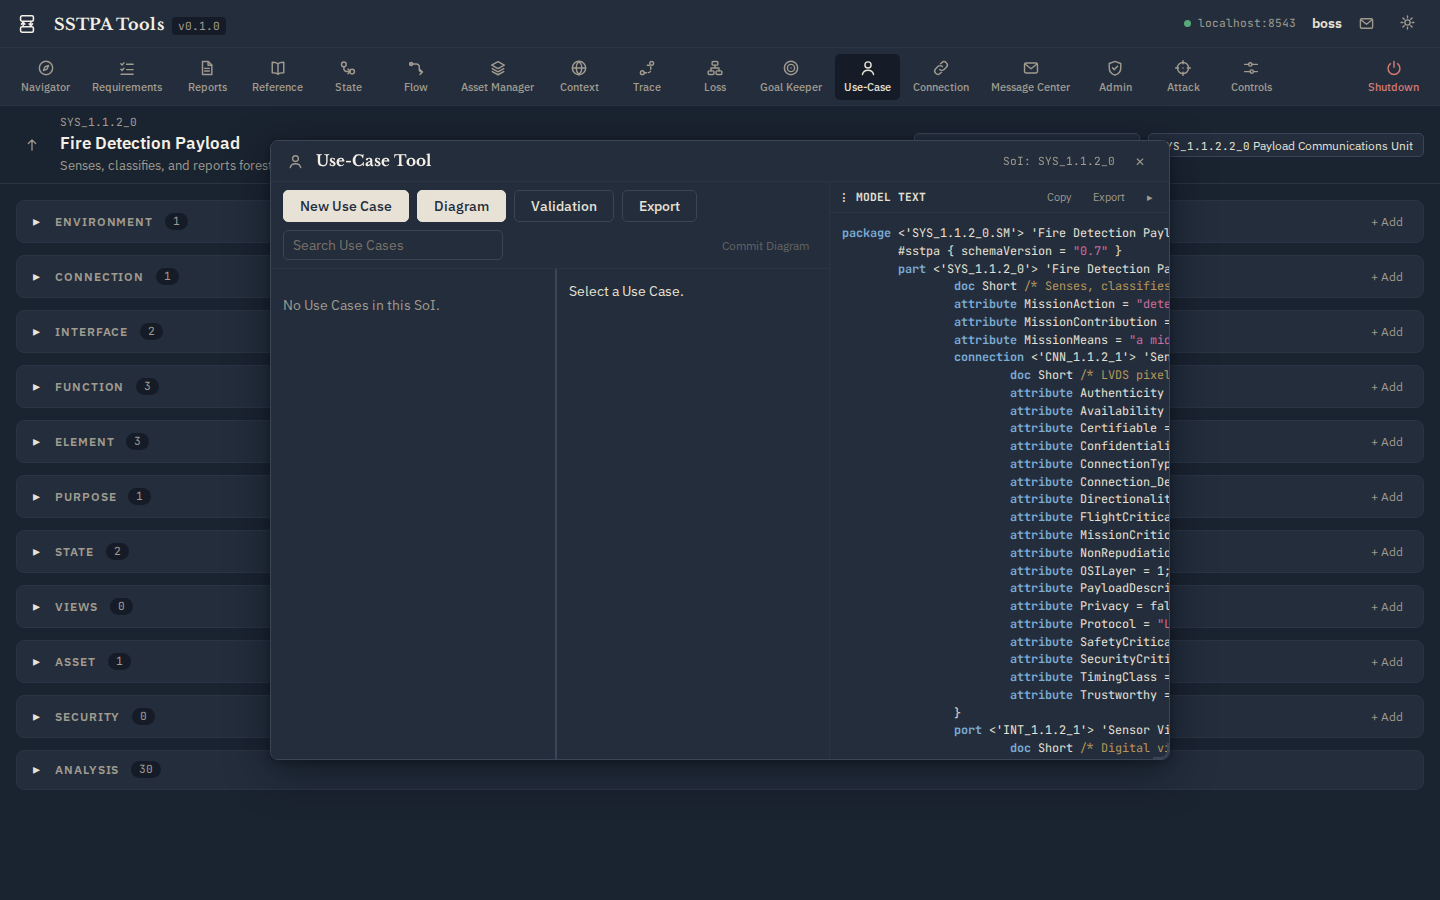1440x900 pixels.
Task: Open the Trace tool
Action: [x=647, y=77]
